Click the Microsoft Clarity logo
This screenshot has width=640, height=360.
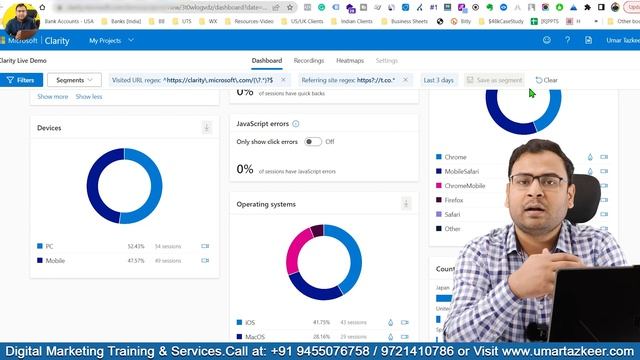(35, 40)
